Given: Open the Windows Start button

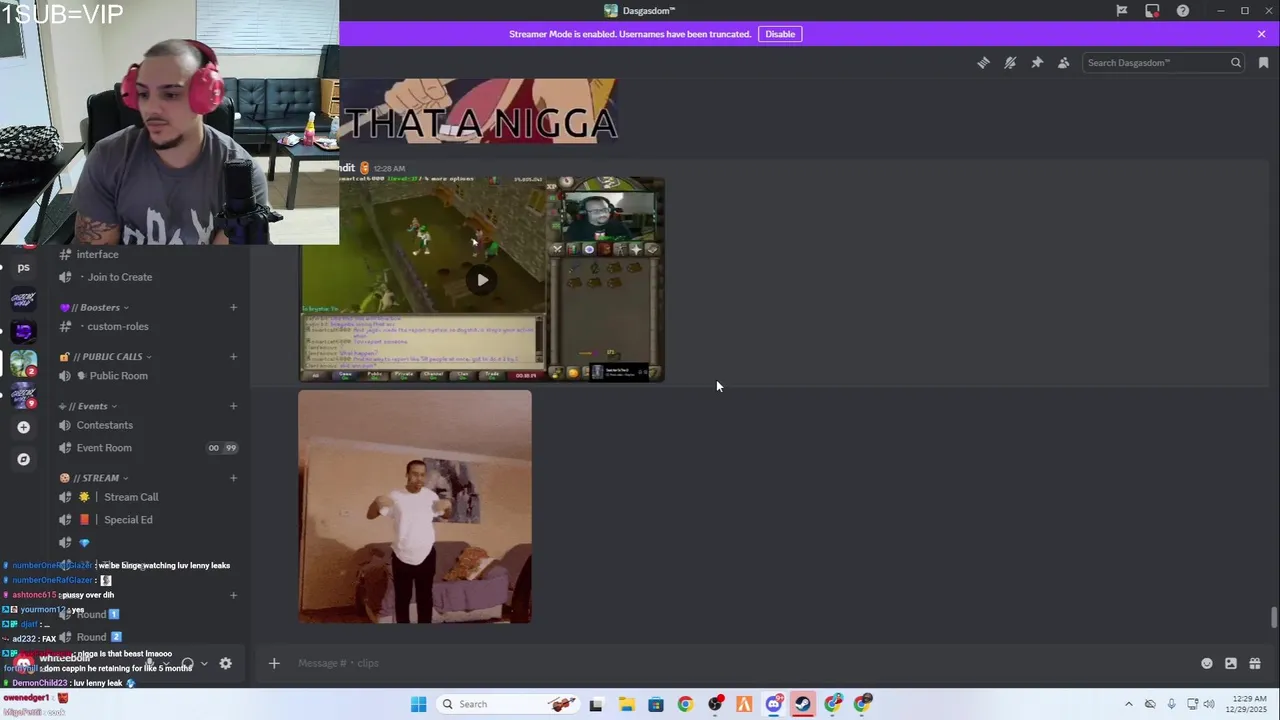Looking at the screenshot, I should pyautogui.click(x=419, y=704).
